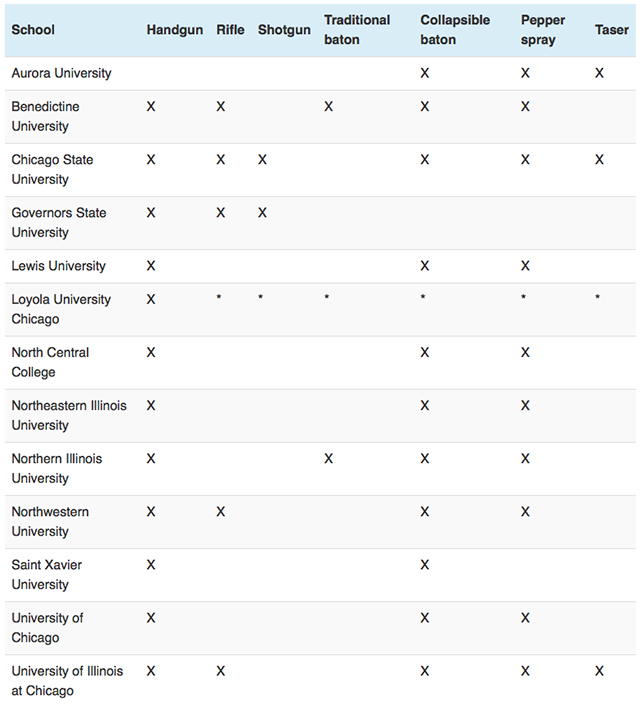Click Benedictine University's Traditional baton X mark
Screen dimensions: 640x714
329,106
